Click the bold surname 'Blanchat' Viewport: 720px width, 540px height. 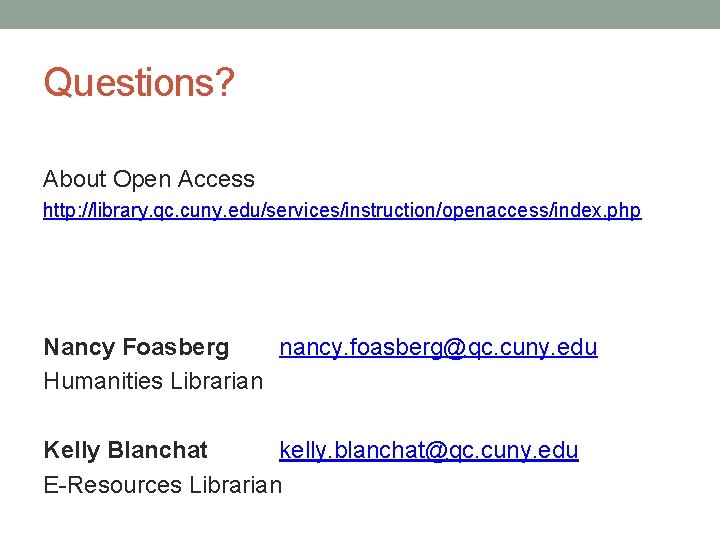click(157, 451)
